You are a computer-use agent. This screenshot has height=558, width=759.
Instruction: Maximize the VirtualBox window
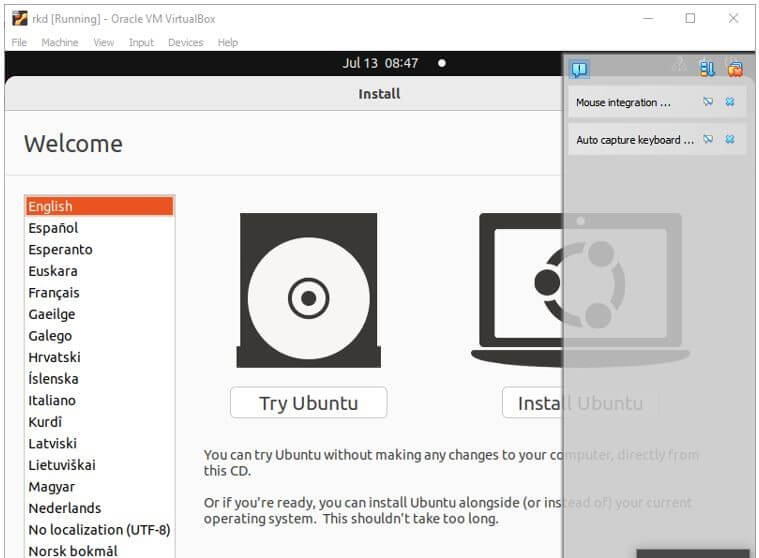pyautogui.click(x=690, y=18)
